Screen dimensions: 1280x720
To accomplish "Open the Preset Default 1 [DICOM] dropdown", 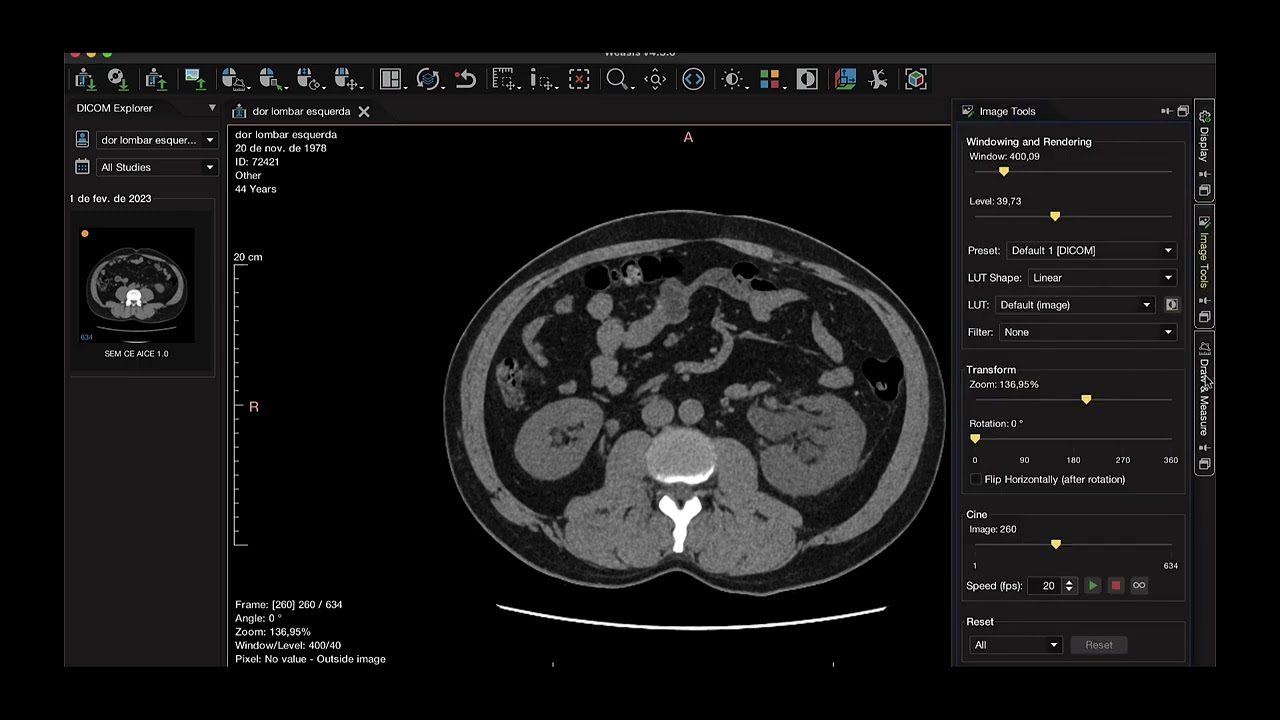I will click(1092, 251).
